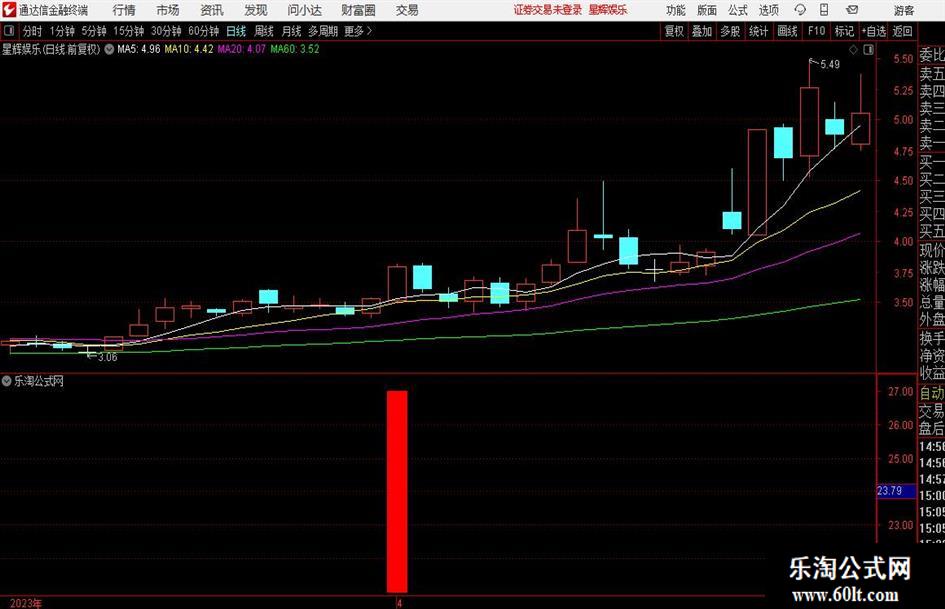Switch to 周线 weekly tab
Viewport: 945px width, 609px height.
pyautogui.click(x=264, y=31)
